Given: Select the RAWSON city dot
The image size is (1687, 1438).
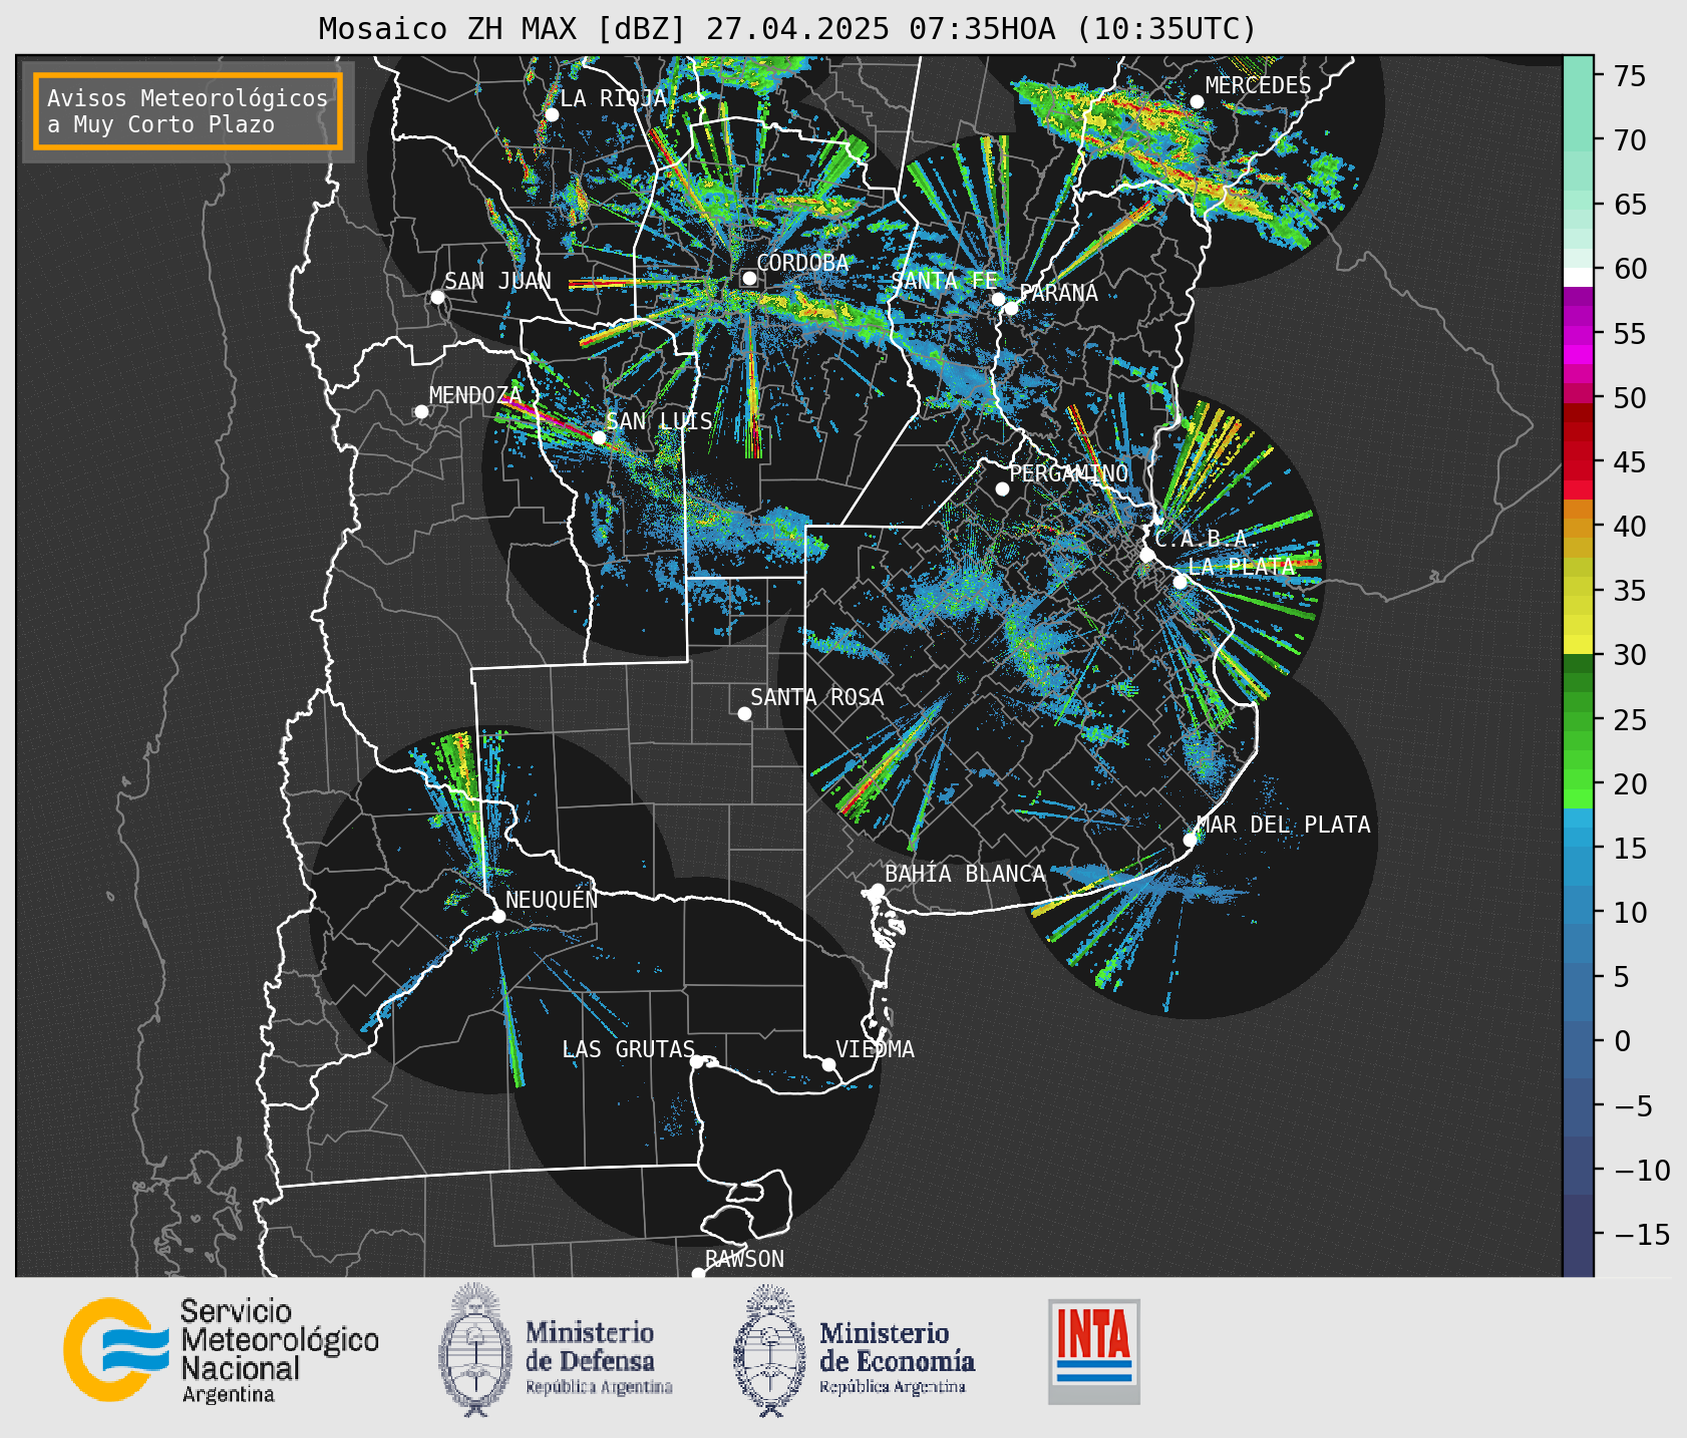Looking at the screenshot, I should (698, 1274).
